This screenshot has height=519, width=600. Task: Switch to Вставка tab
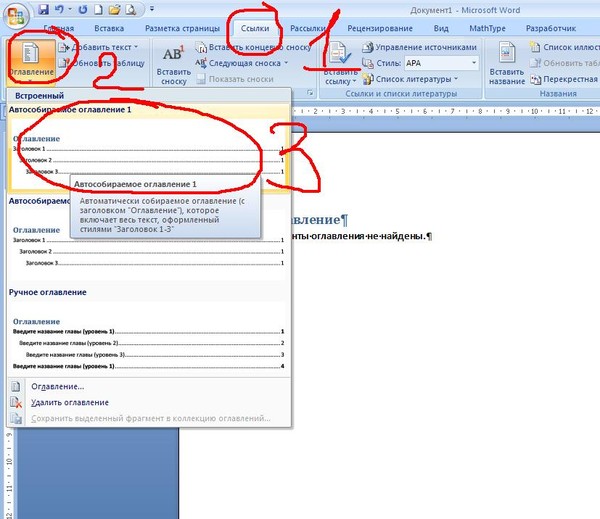pyautogui.click(x=109, y=28)
